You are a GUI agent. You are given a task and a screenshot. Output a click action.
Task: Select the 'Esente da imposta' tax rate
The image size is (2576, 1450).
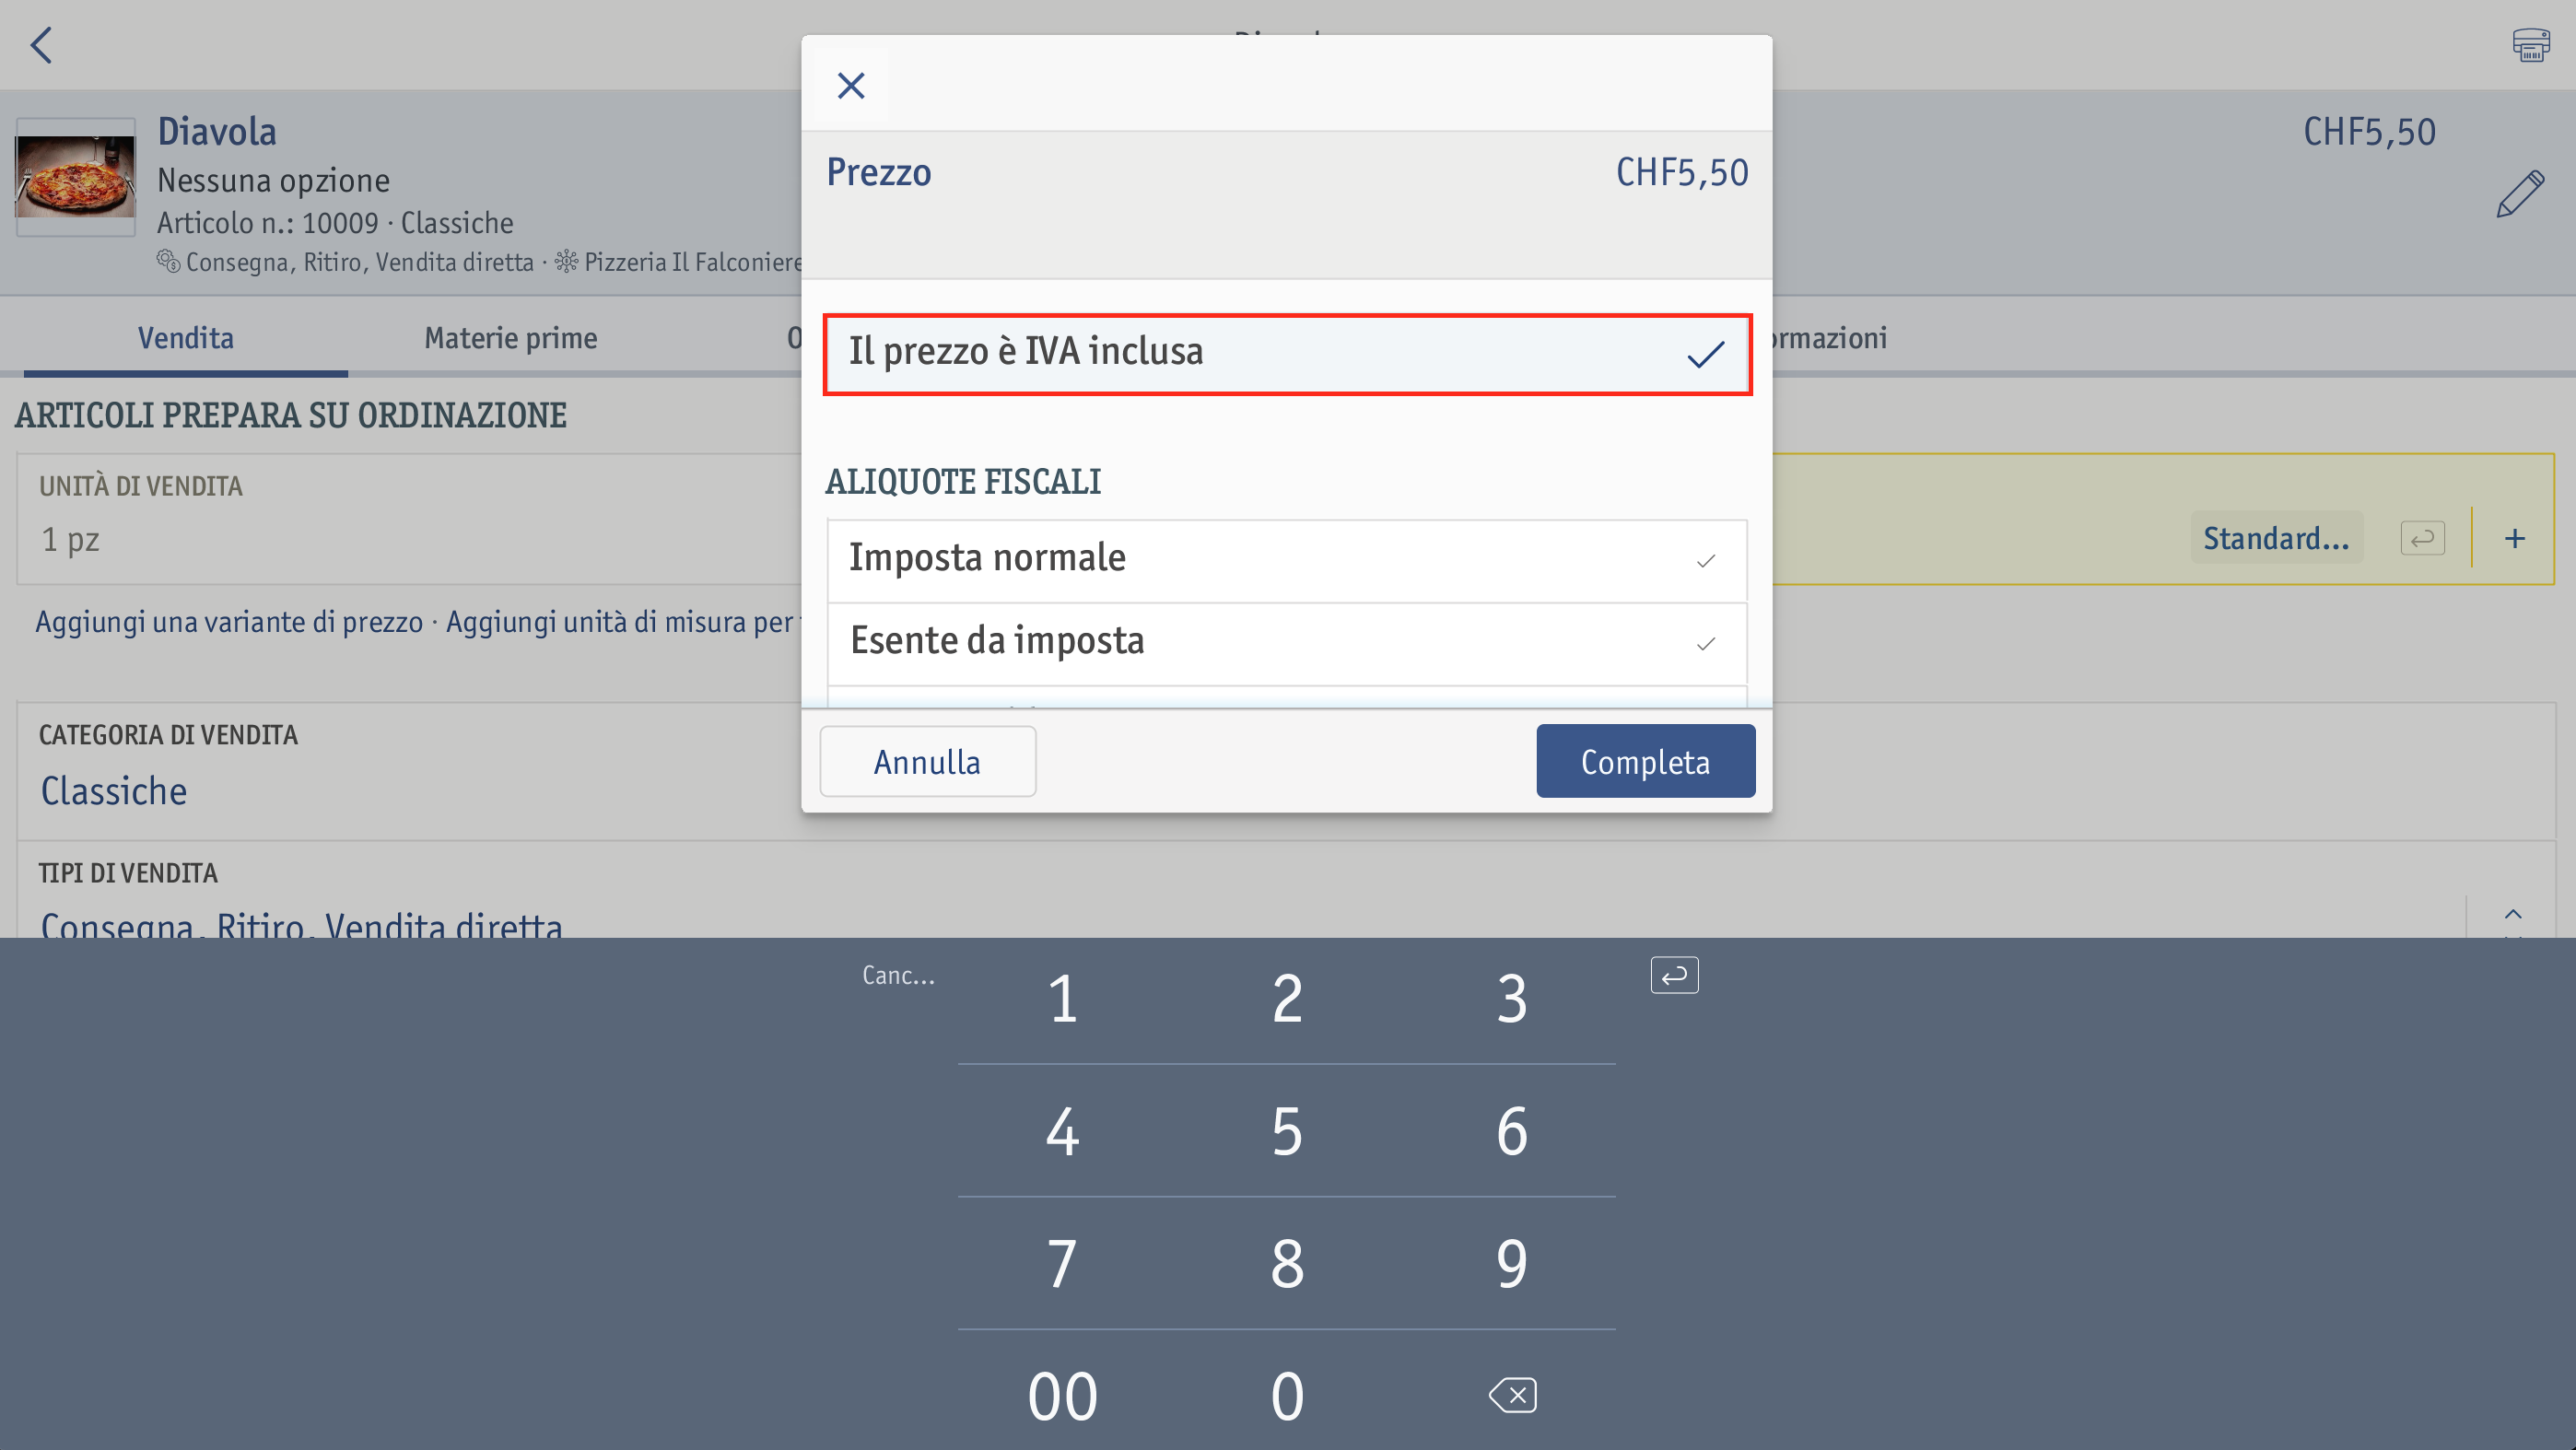click(x=1287, y=643)
